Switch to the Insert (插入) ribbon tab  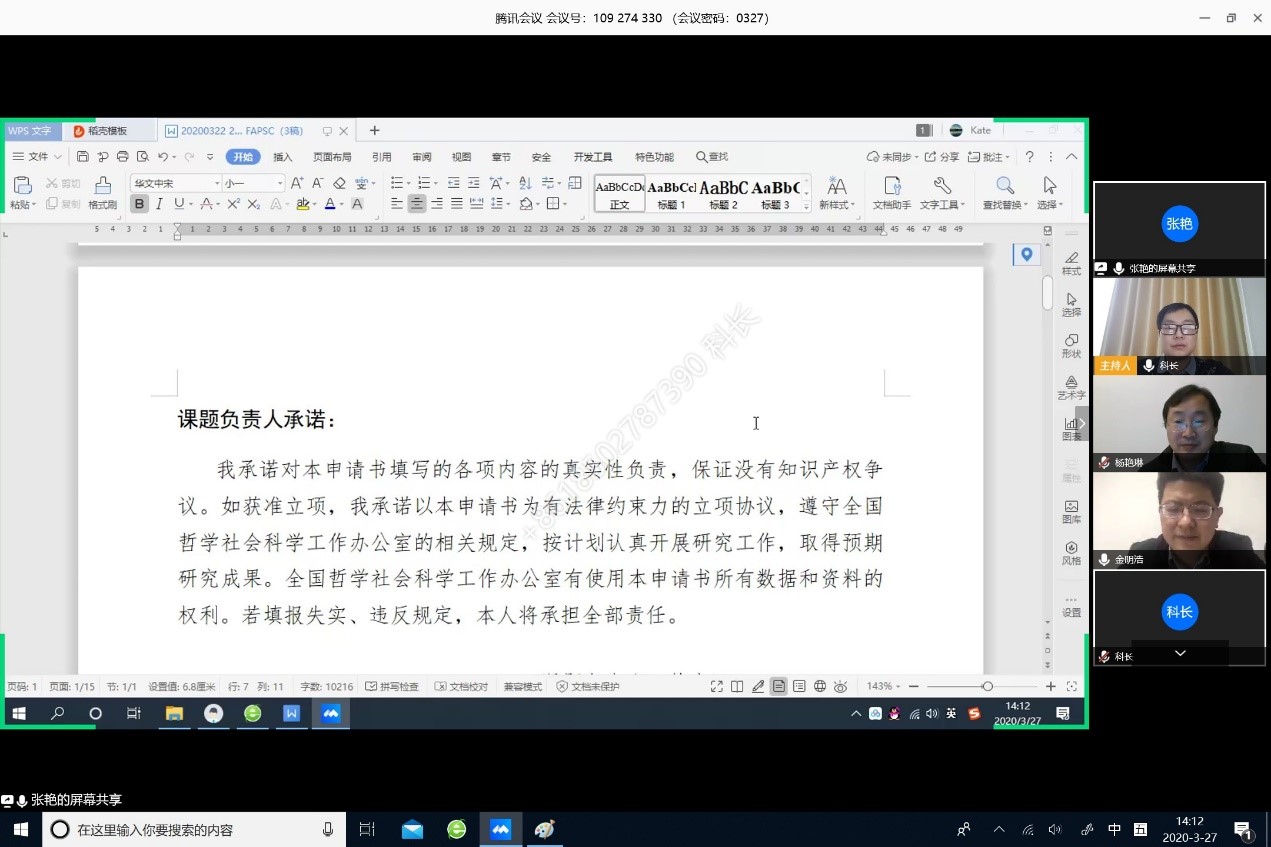pos(283,157)
